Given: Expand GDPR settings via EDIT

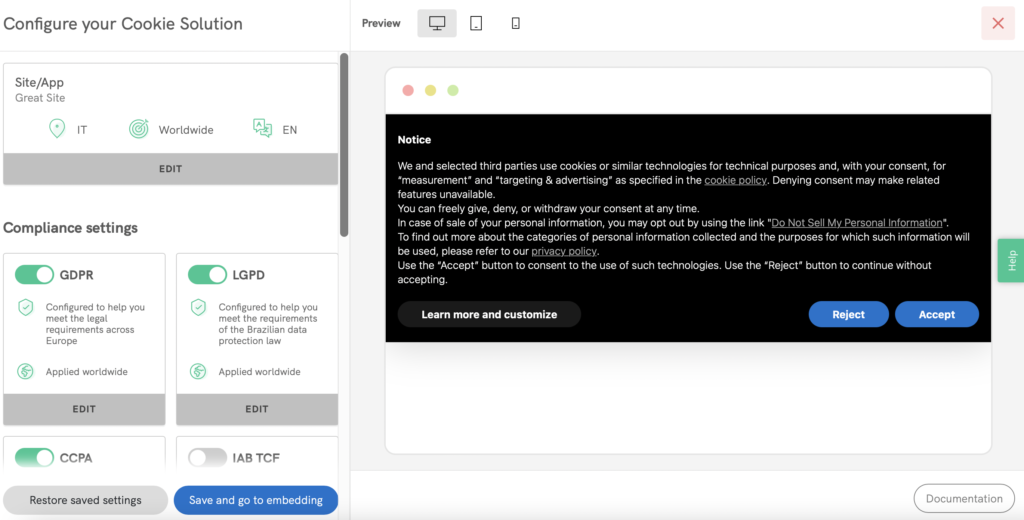Looking at the screenshot, I should [x=84, y=409].
